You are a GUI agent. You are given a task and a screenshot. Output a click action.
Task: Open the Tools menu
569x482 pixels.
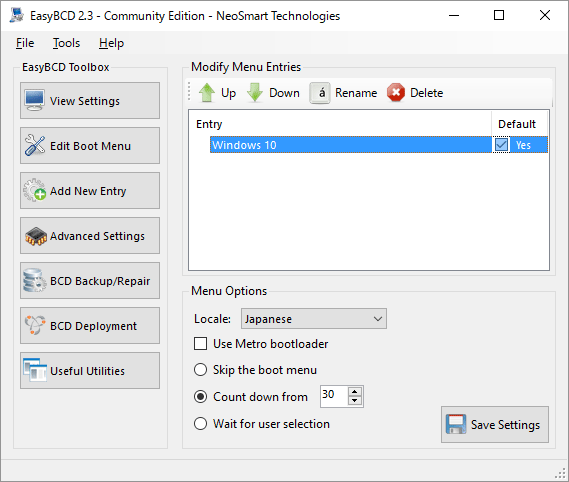pos(66,43)
